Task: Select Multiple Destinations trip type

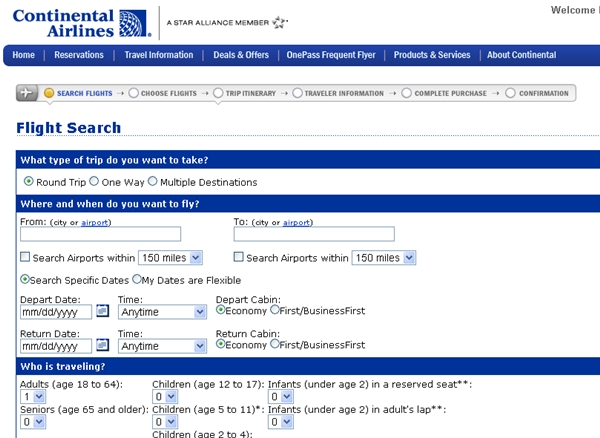Action: pyautogui.click(x=153, y=181)
